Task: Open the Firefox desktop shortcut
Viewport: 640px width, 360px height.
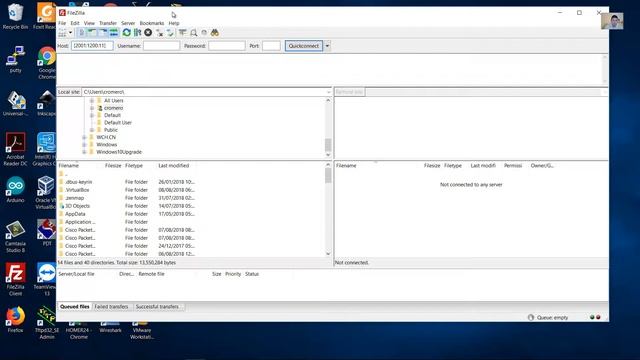Action: 15,320
